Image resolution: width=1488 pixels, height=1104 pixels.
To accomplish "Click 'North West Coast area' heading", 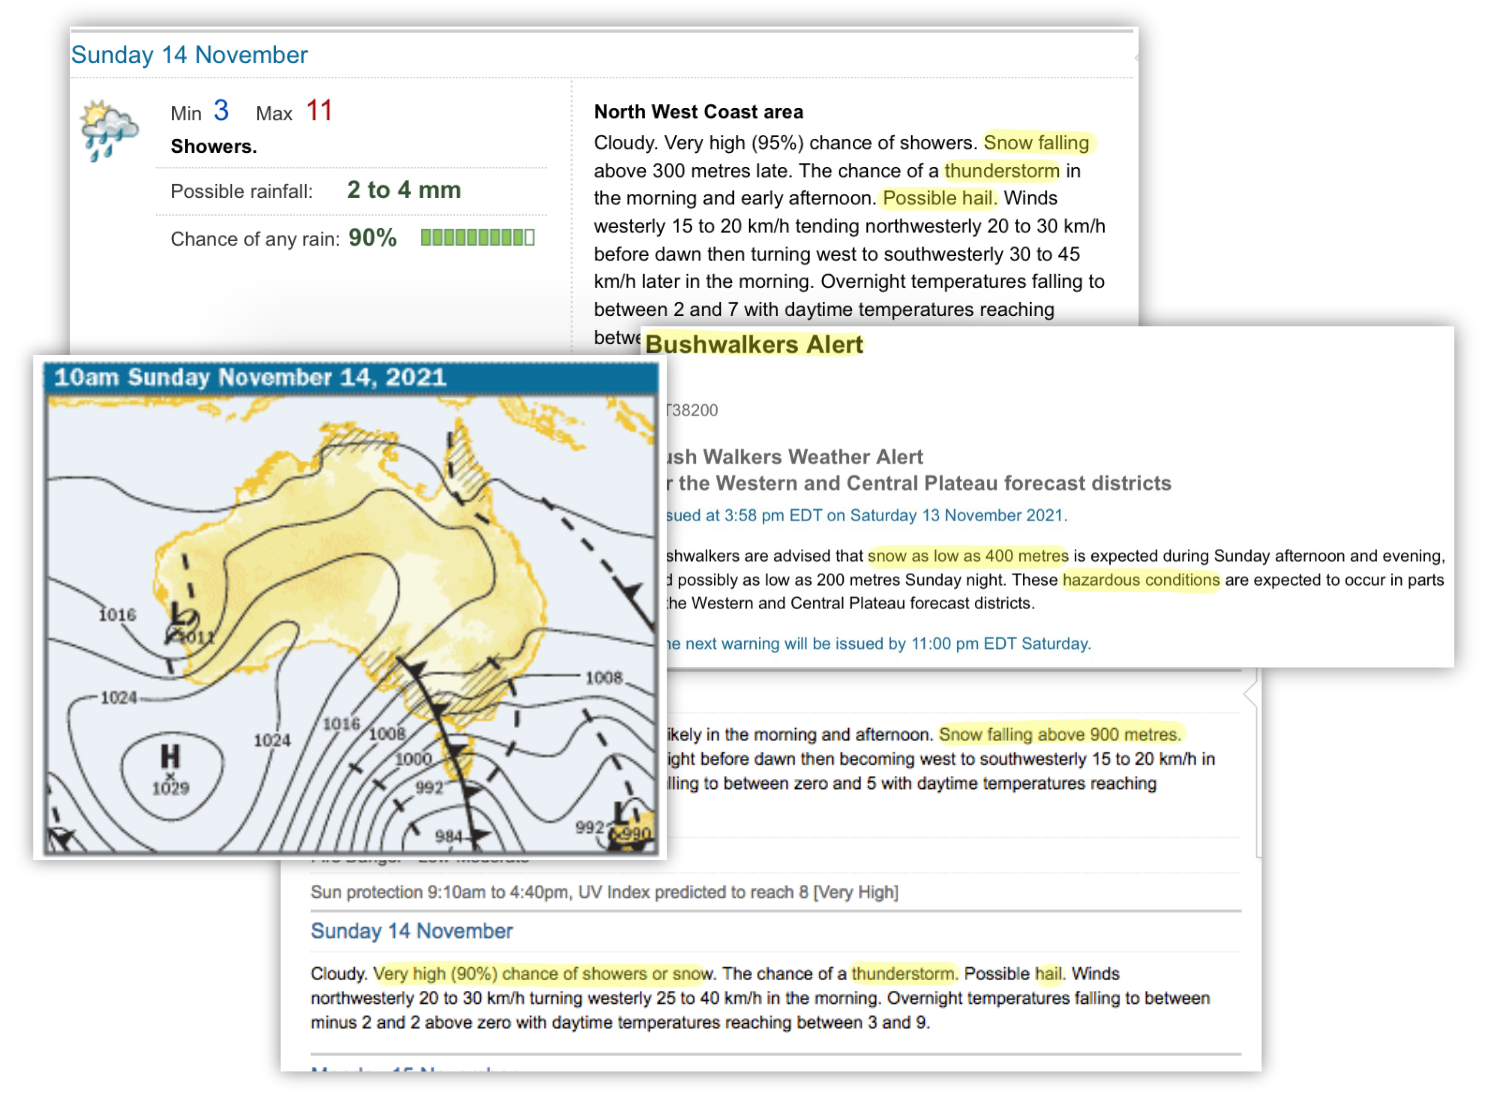I will [698, 112].
